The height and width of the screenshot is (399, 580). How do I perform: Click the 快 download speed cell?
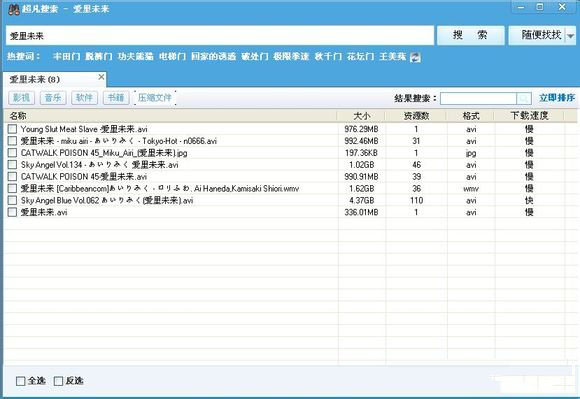(529, 200)
